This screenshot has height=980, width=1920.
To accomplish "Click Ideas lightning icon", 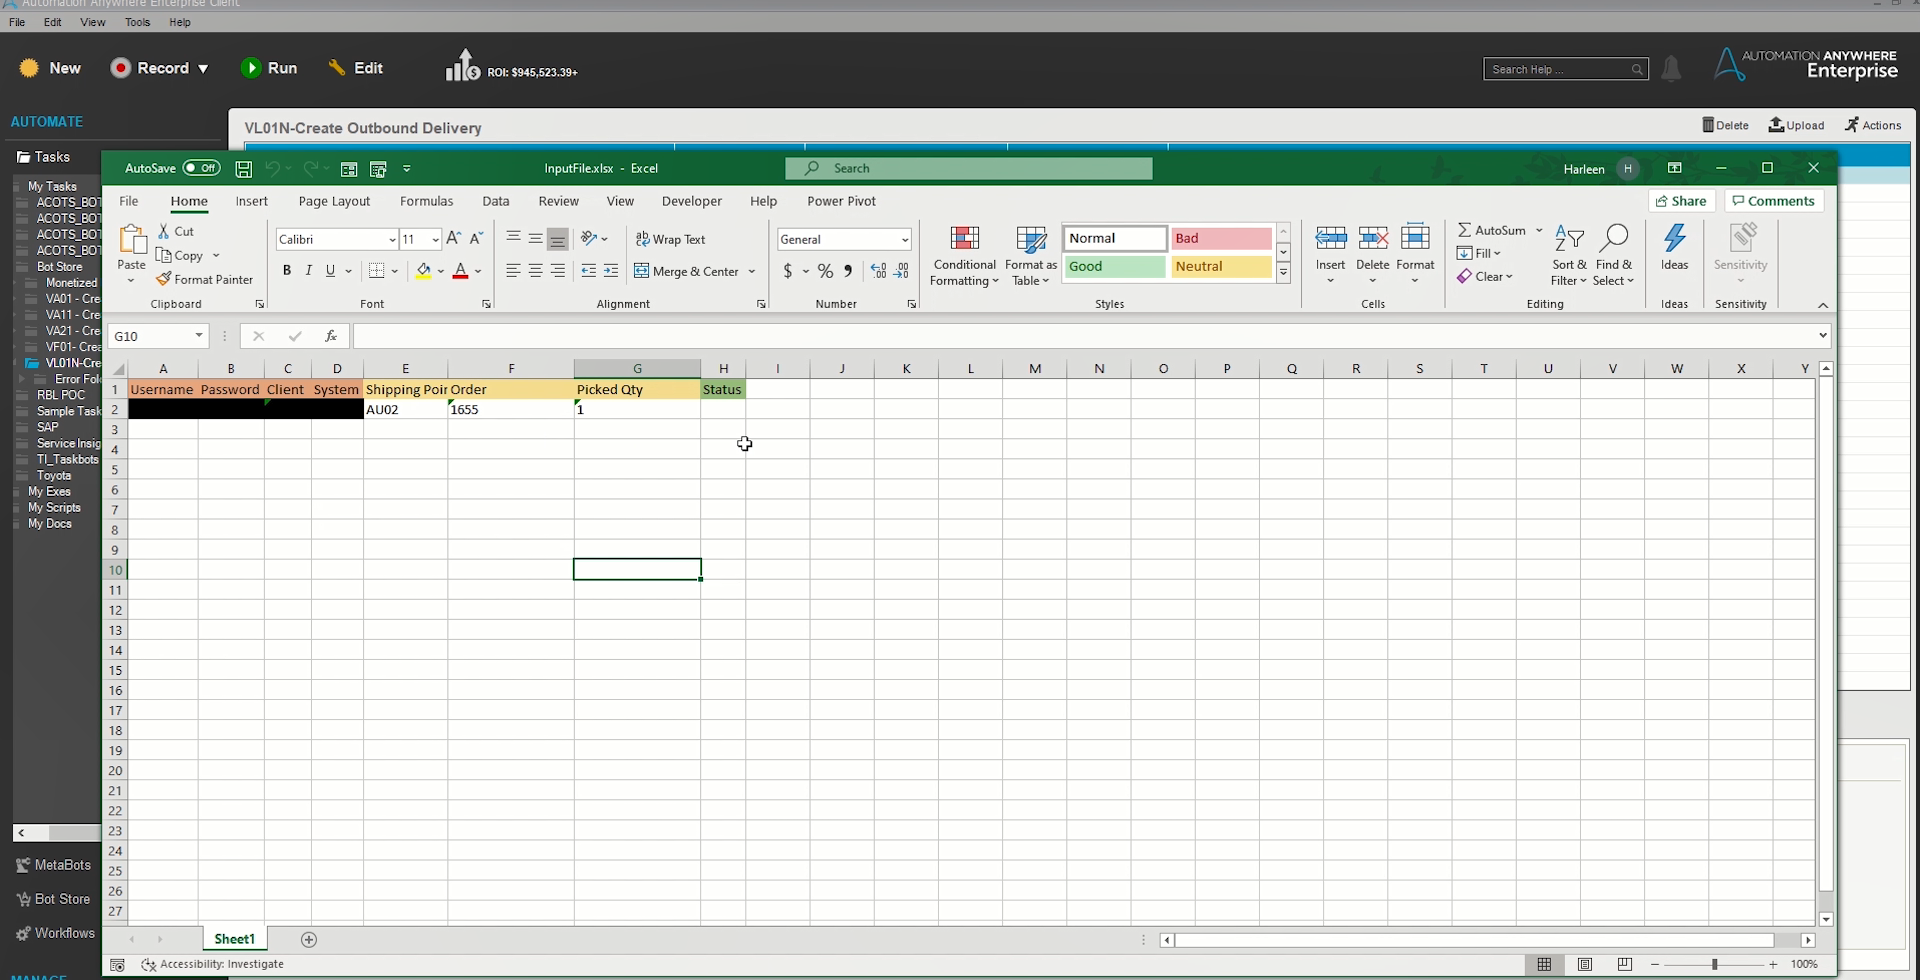I will (x=1675, y=239).
